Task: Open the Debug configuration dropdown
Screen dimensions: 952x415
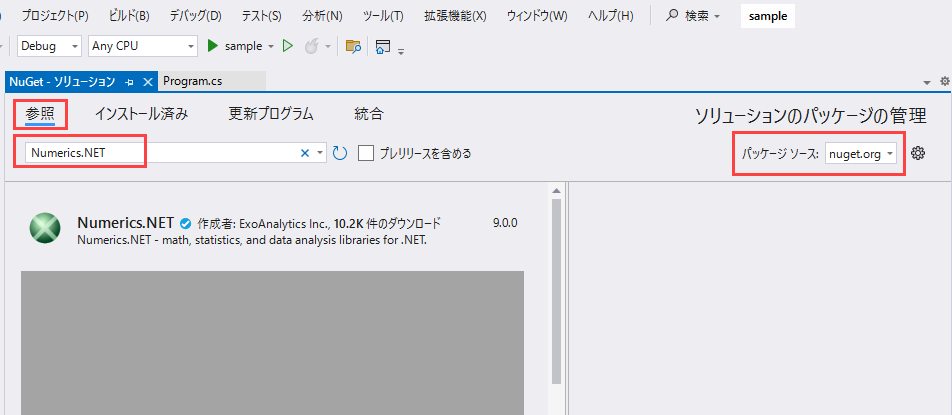Action: [x=49, y=46]
